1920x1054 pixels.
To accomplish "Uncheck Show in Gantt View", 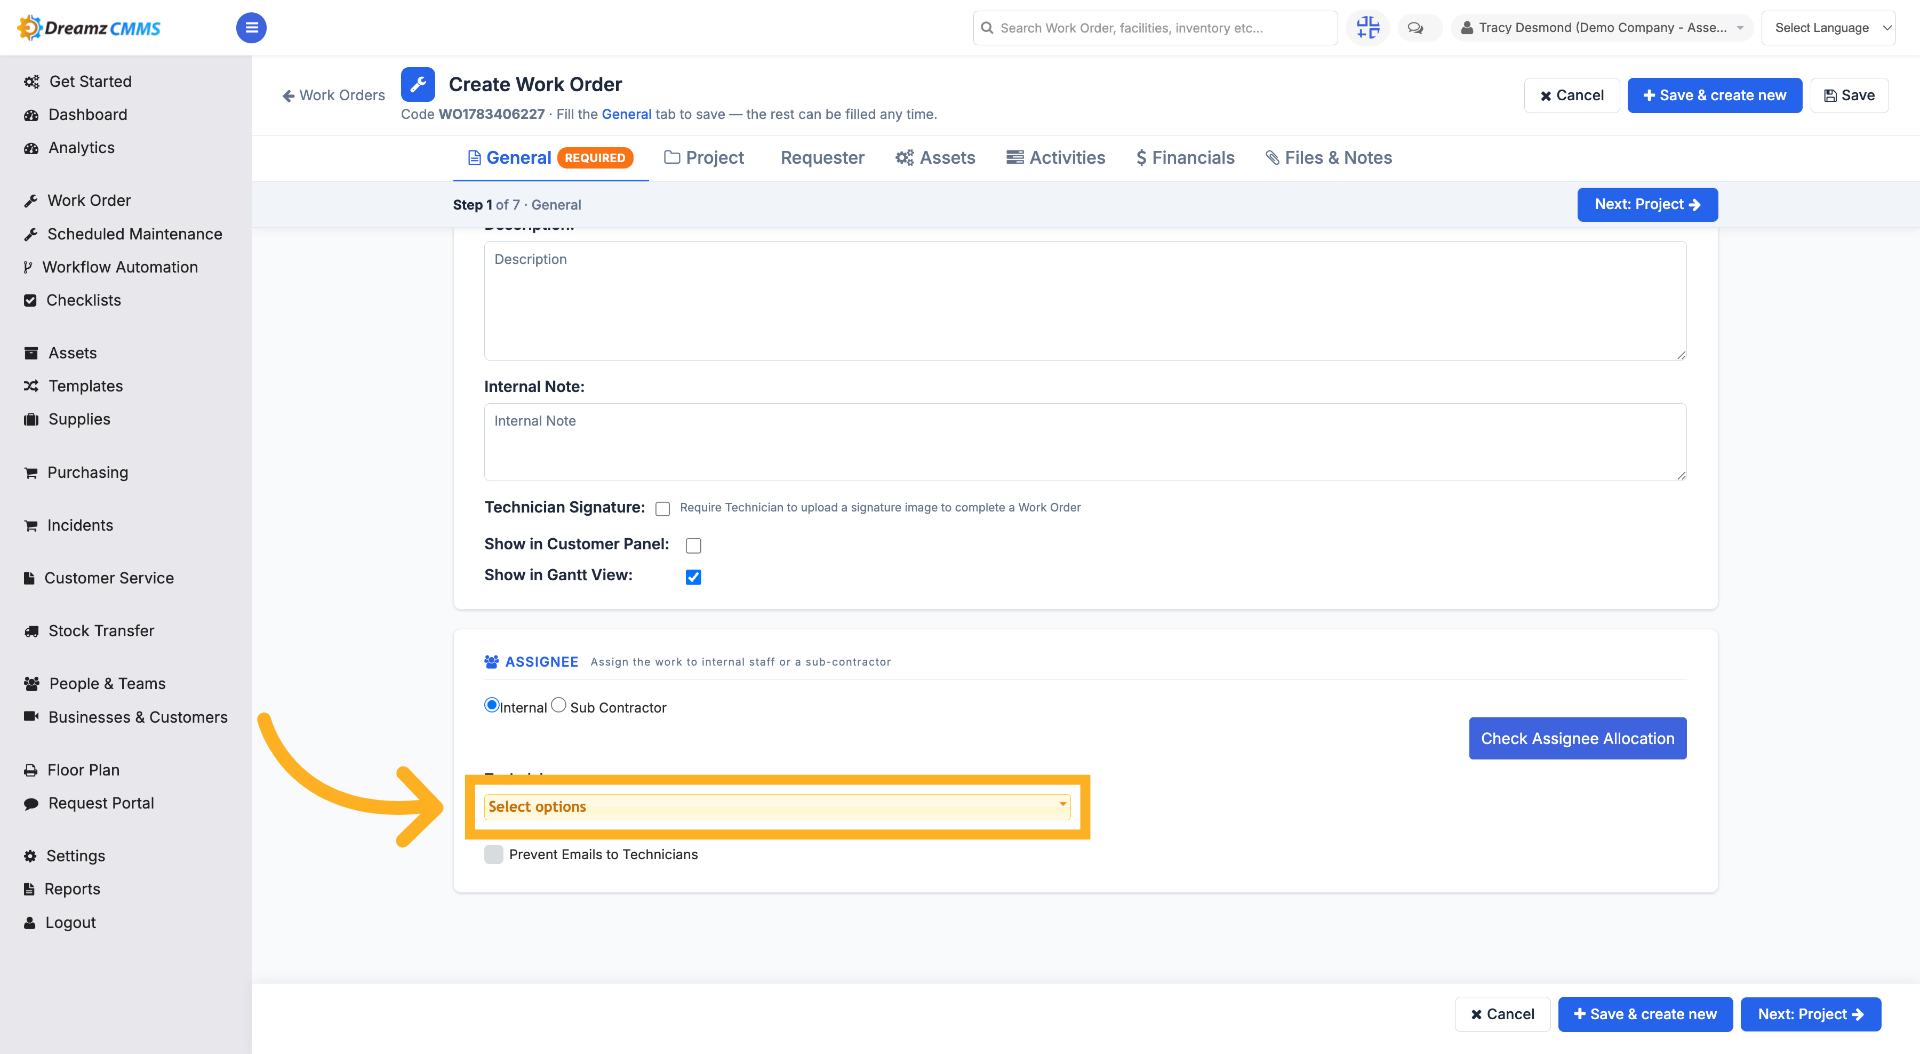I will [x=693, y=577].
